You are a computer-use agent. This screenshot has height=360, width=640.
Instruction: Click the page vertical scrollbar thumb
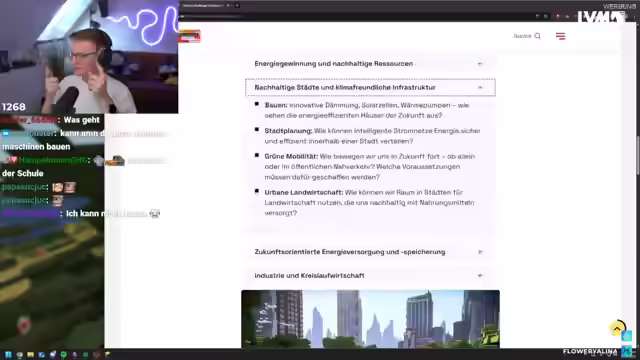tap(637, 155)
